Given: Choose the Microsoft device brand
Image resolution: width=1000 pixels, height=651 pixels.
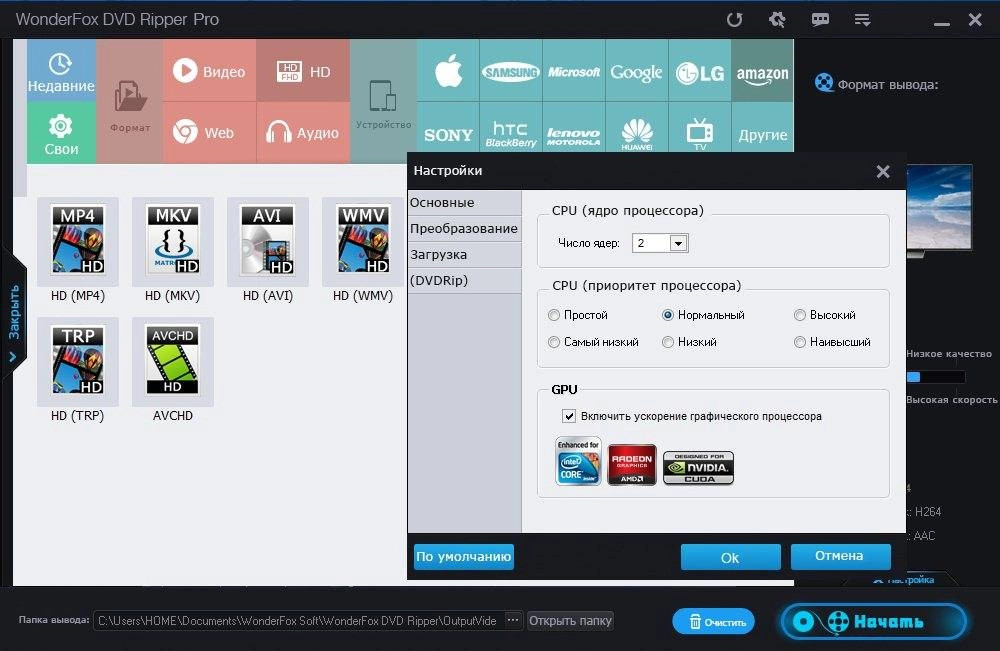Looking at the screenshot, I should click(x=573, y=70).
